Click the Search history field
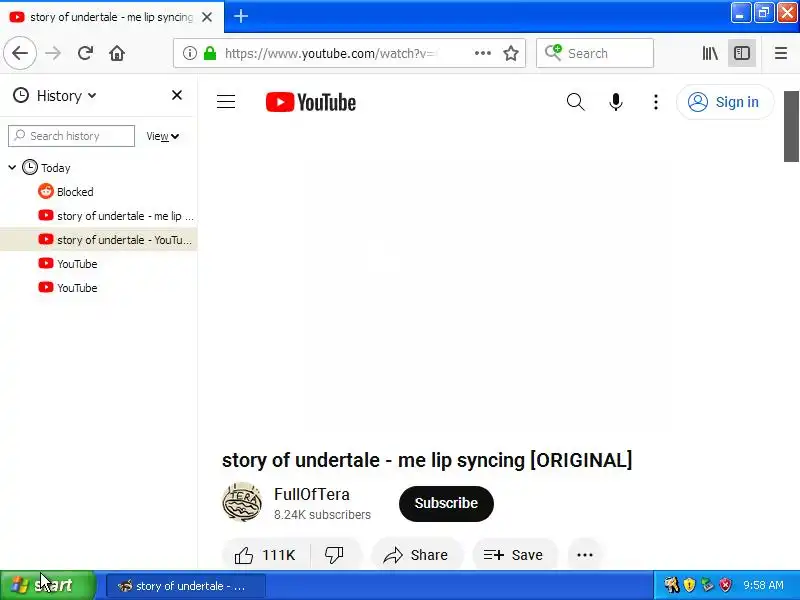This screenshot has width=800, height=600. [x=71, y=136]
